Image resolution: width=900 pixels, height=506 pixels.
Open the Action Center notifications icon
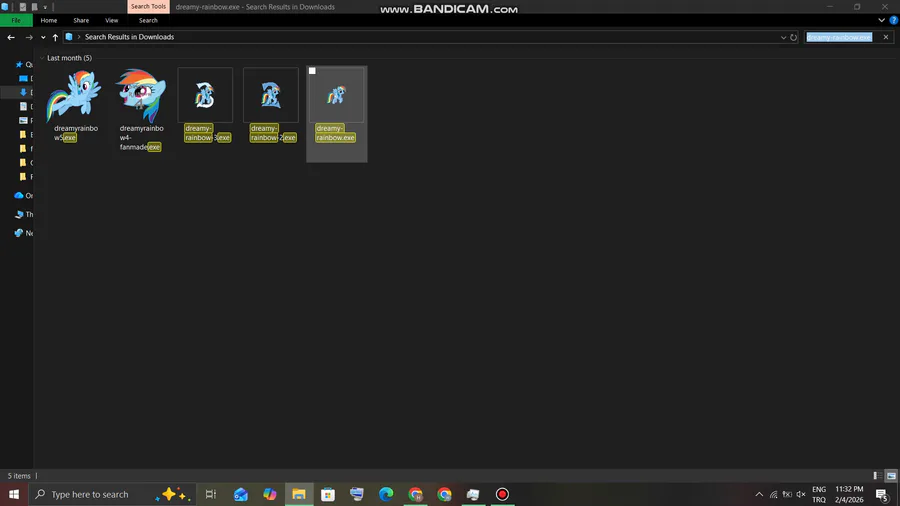[x=882, y=494]
